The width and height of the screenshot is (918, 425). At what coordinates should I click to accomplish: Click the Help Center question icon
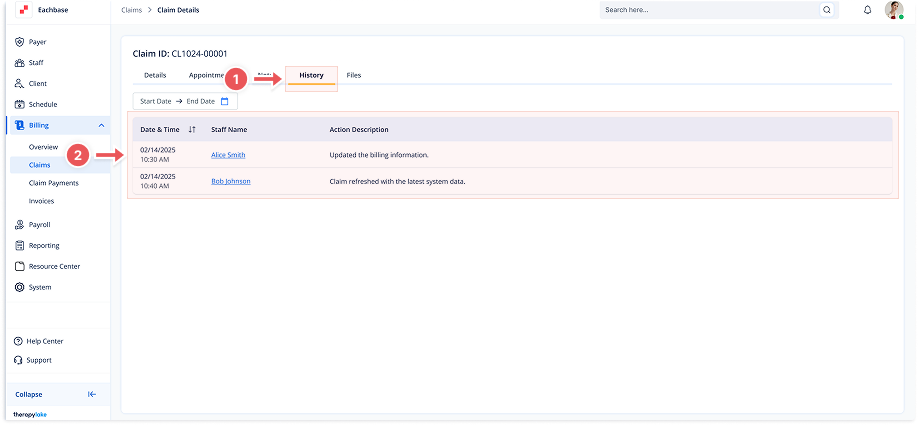pyautogui.click(x=18, y=341)
